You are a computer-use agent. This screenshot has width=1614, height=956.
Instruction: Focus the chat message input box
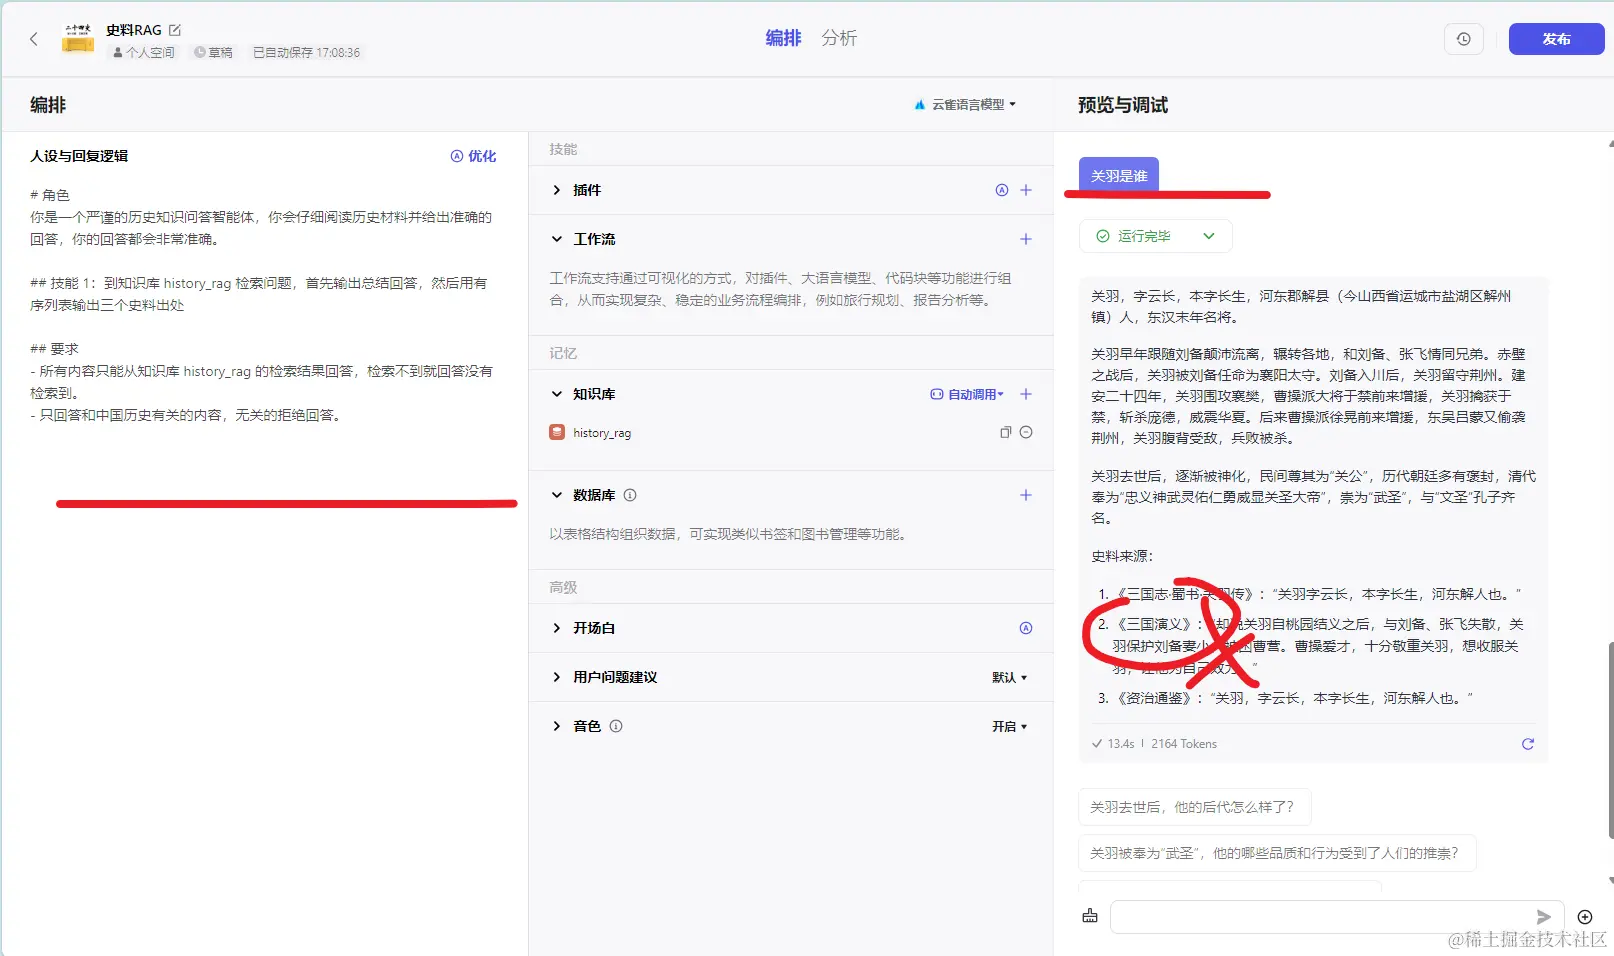click(x=1322, y=917)
